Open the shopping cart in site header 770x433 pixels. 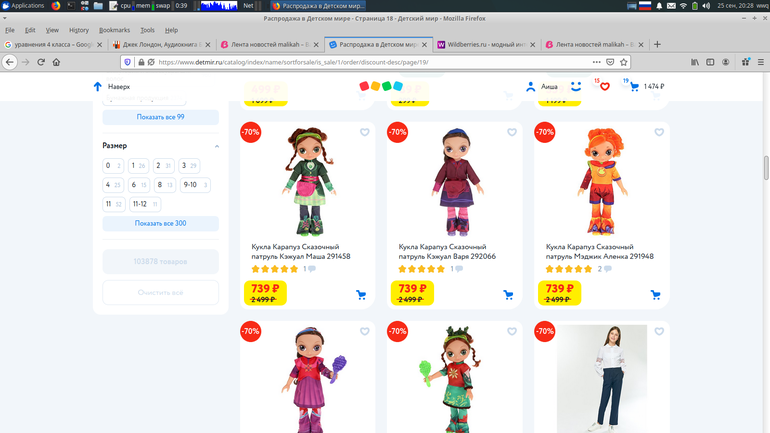click(x=633, y=87)
